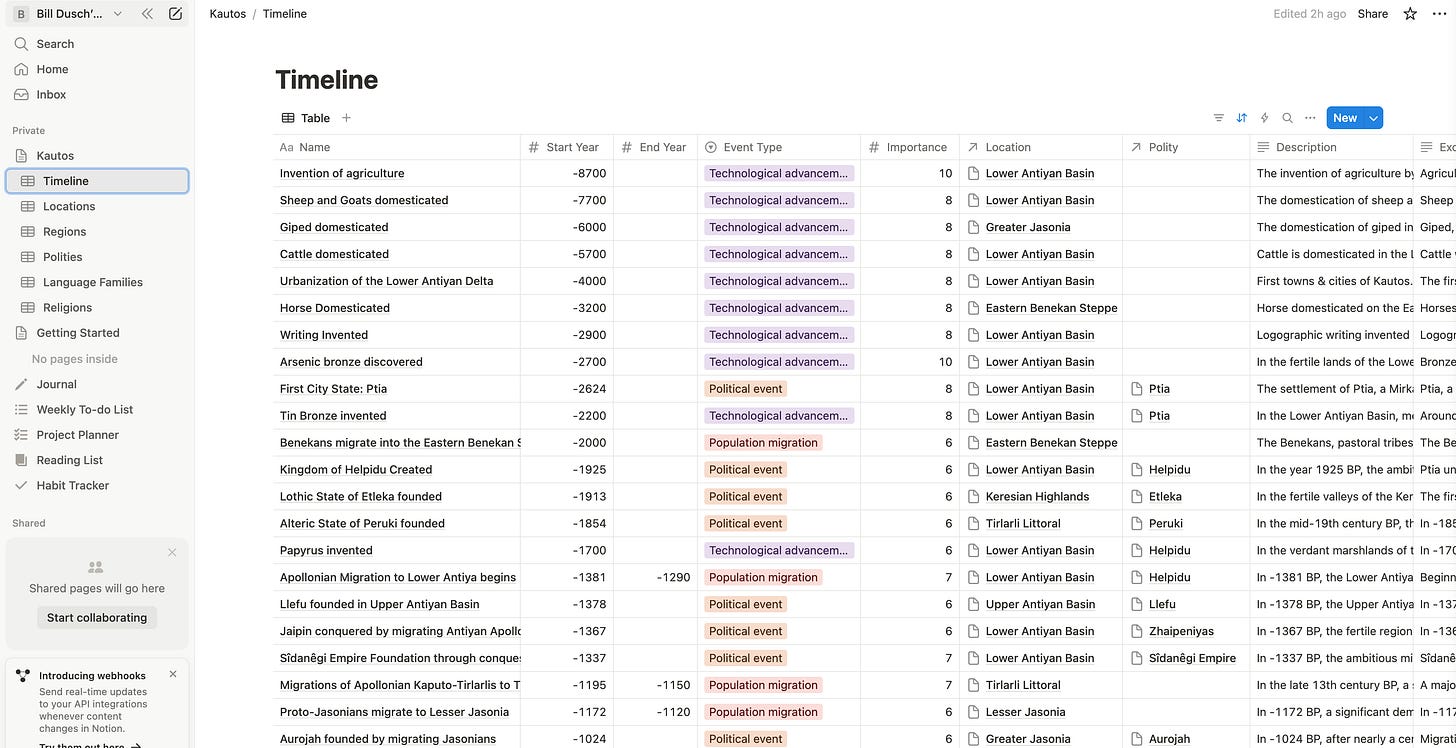Go to Home in sidebar
The image size is (1456, 748).
[97, 69]
